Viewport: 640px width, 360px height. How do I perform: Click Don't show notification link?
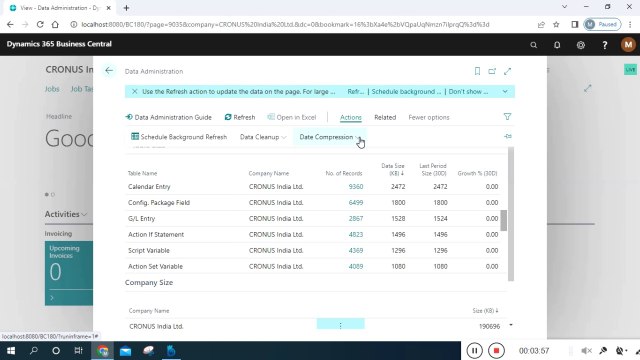468,91
